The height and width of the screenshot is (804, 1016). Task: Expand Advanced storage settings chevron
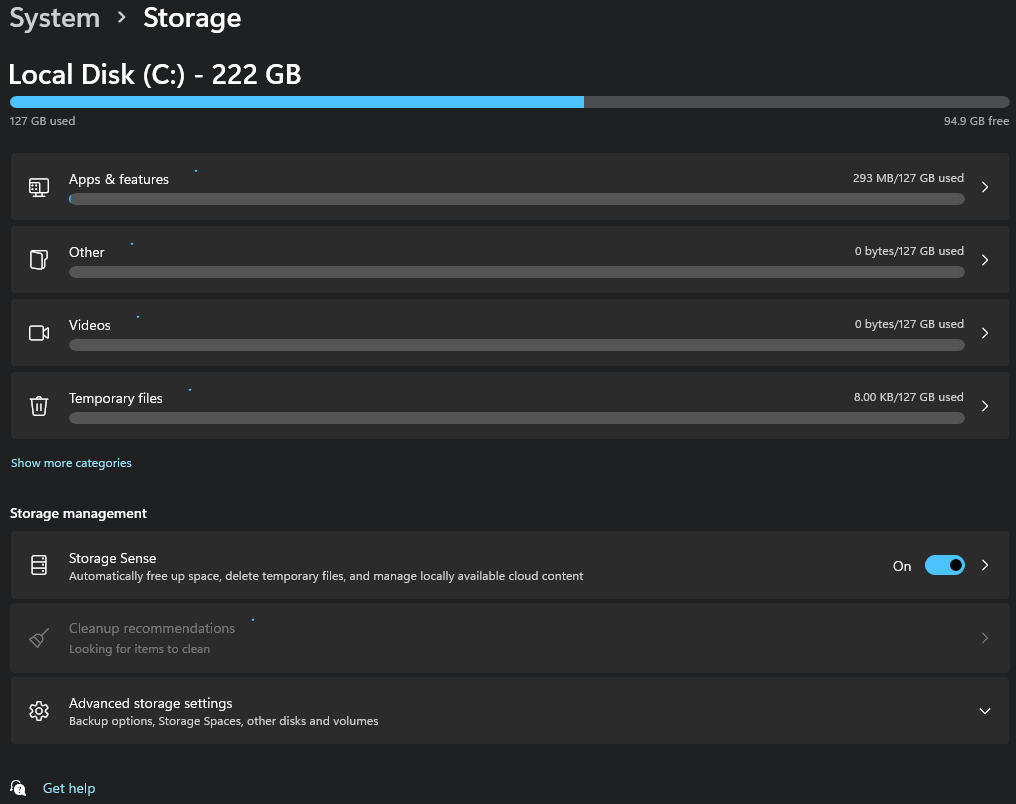[985, 711]
